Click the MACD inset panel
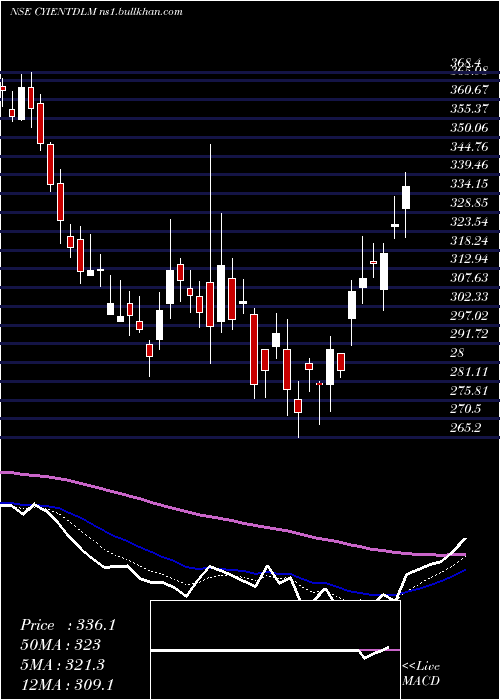 (275, 650)
